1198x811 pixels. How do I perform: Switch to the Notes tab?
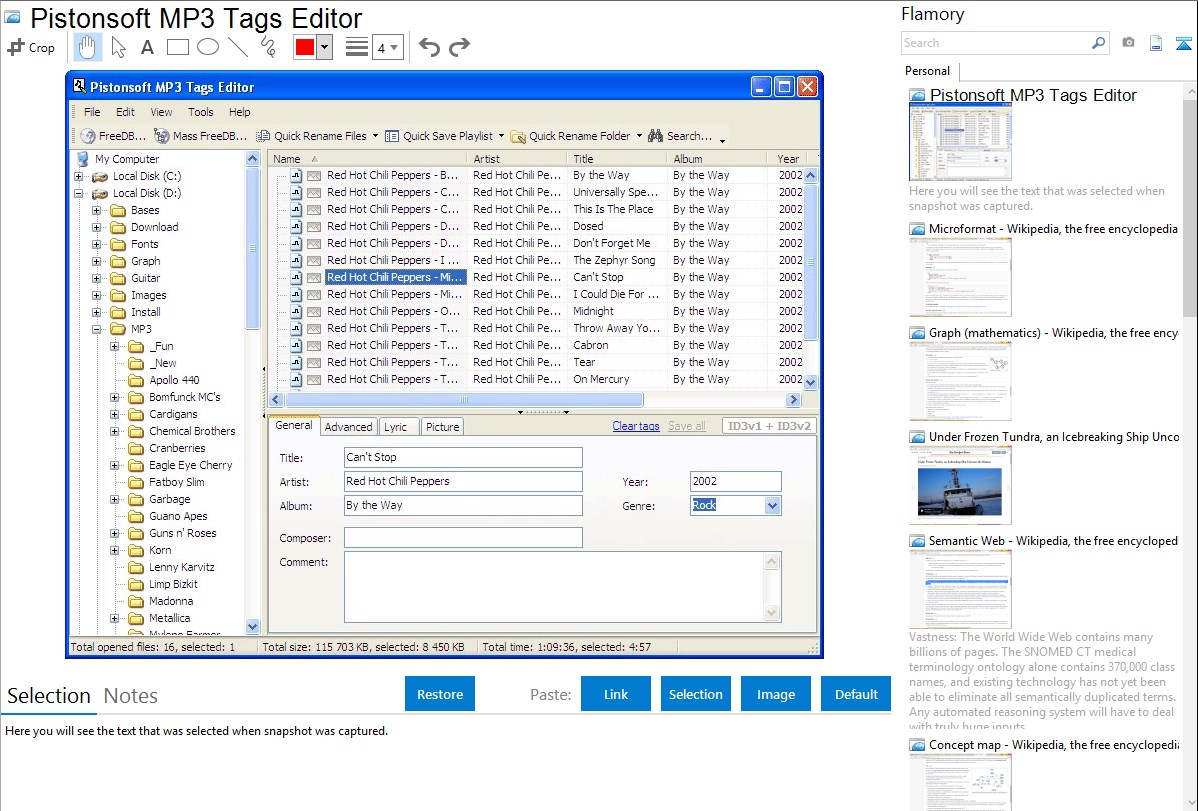130,696
